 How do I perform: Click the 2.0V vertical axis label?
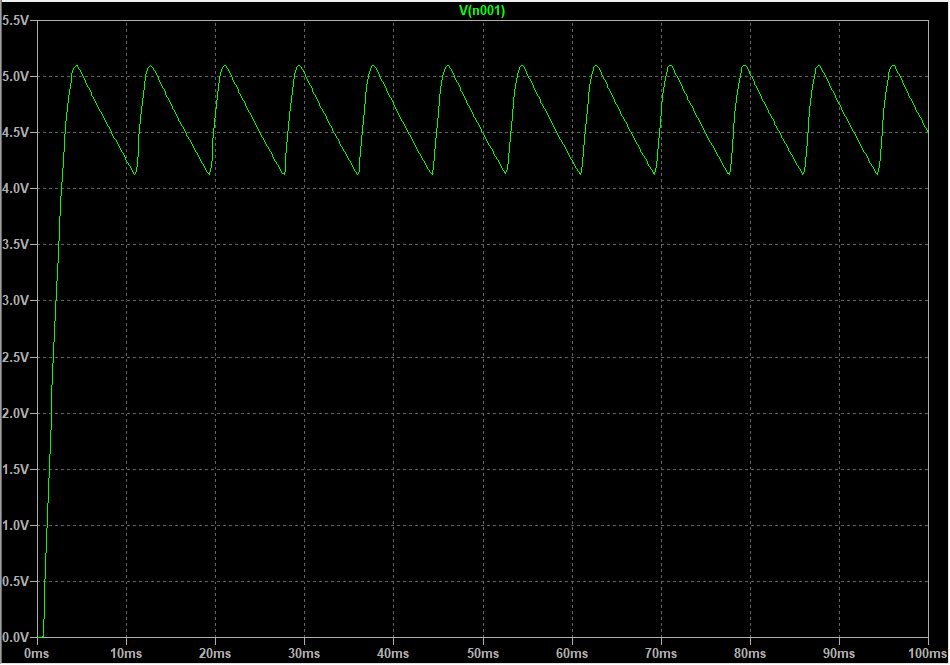click(x=15, y=414)
